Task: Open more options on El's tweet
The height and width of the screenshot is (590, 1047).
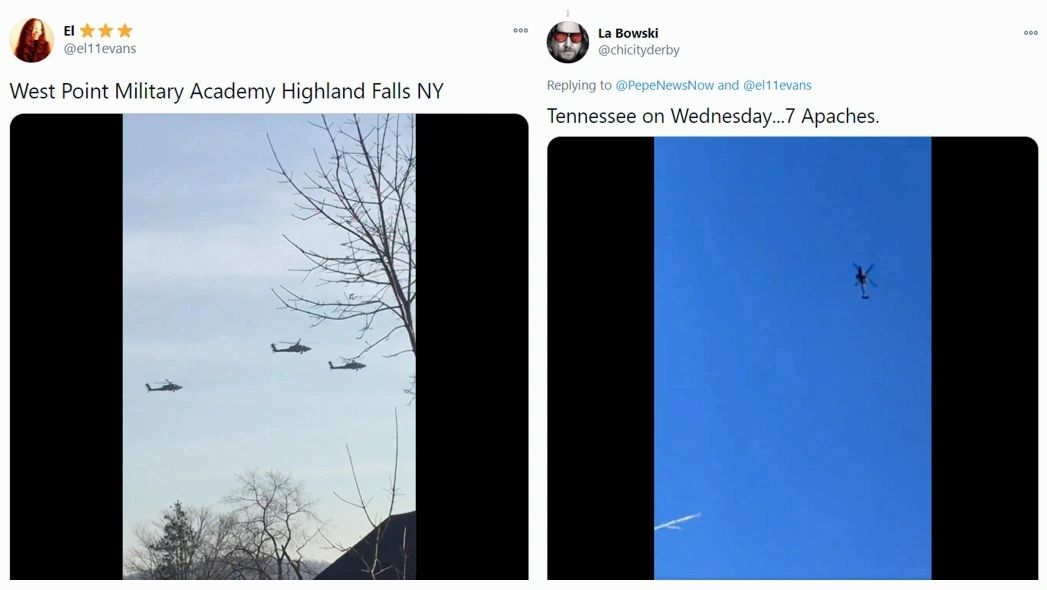Action: coord(521,31)
